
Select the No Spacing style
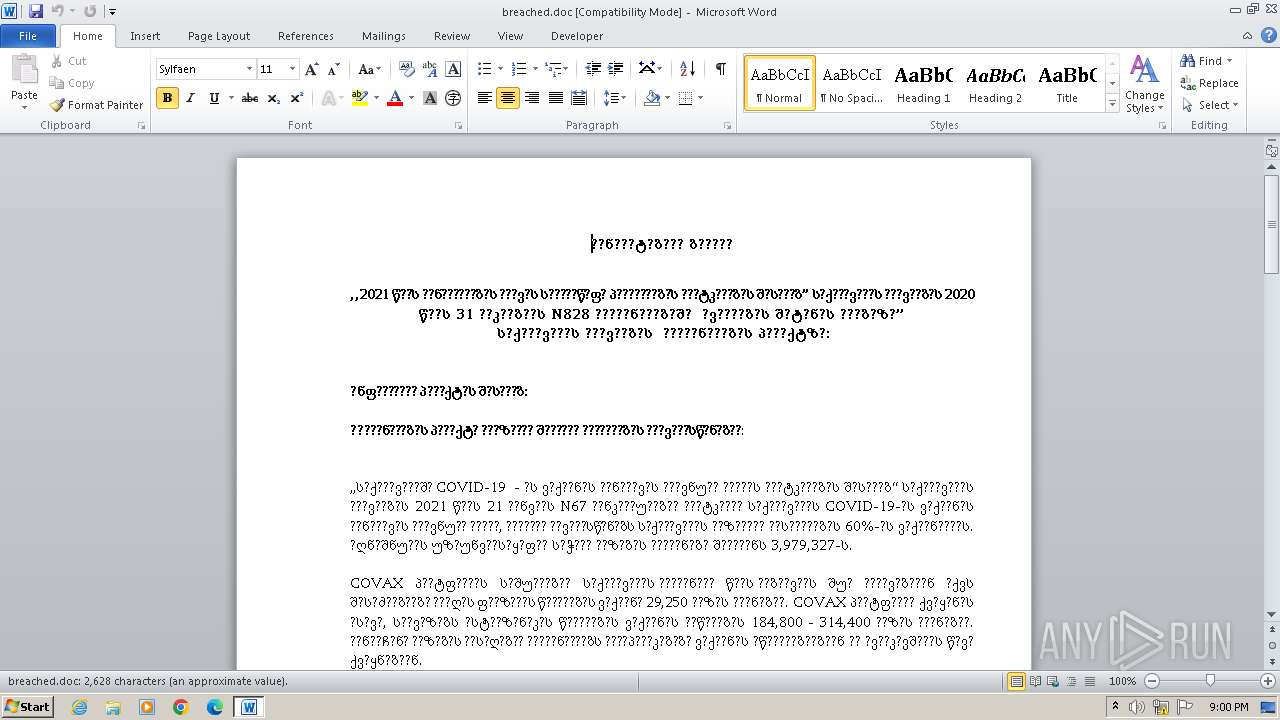tap(851, 82)
